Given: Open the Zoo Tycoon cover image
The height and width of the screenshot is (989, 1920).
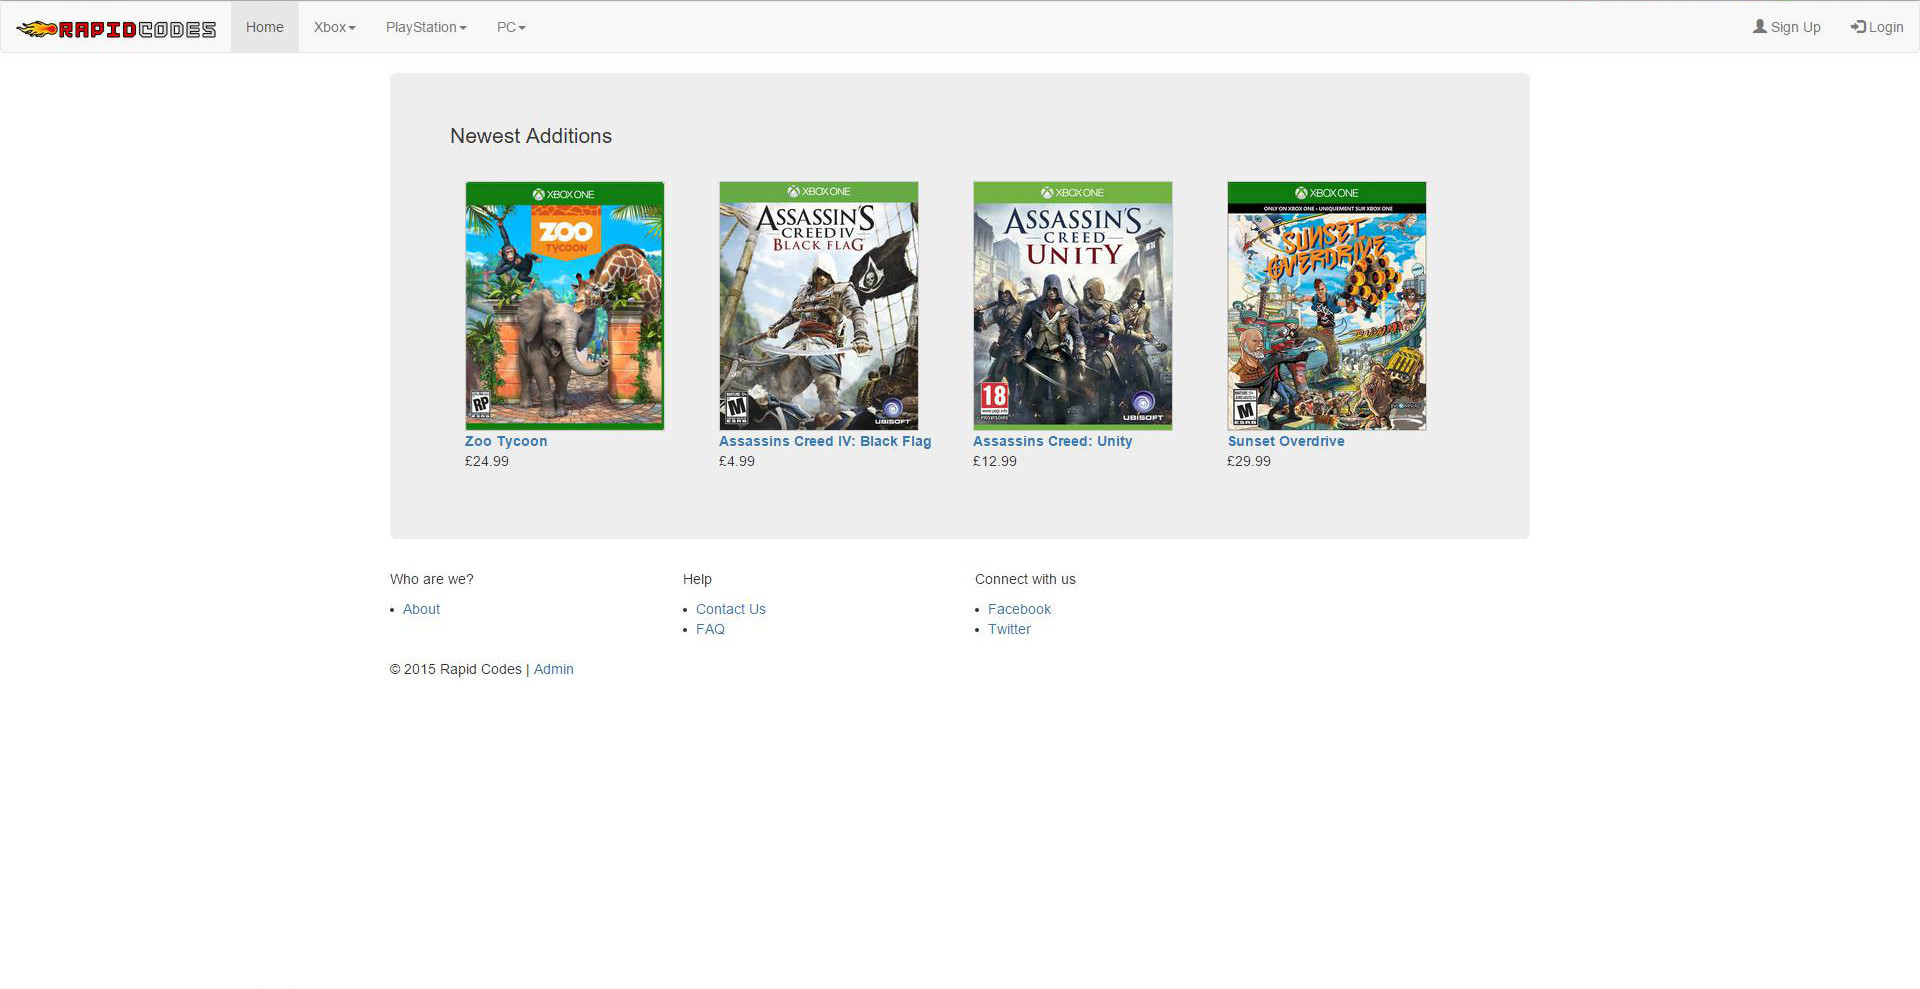Looking at the screenshot, I should click(x=565, y=306).
